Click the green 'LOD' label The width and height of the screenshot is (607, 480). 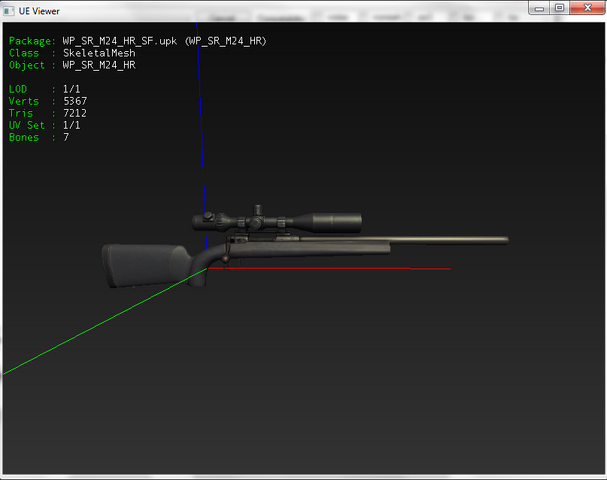[18, 89]
